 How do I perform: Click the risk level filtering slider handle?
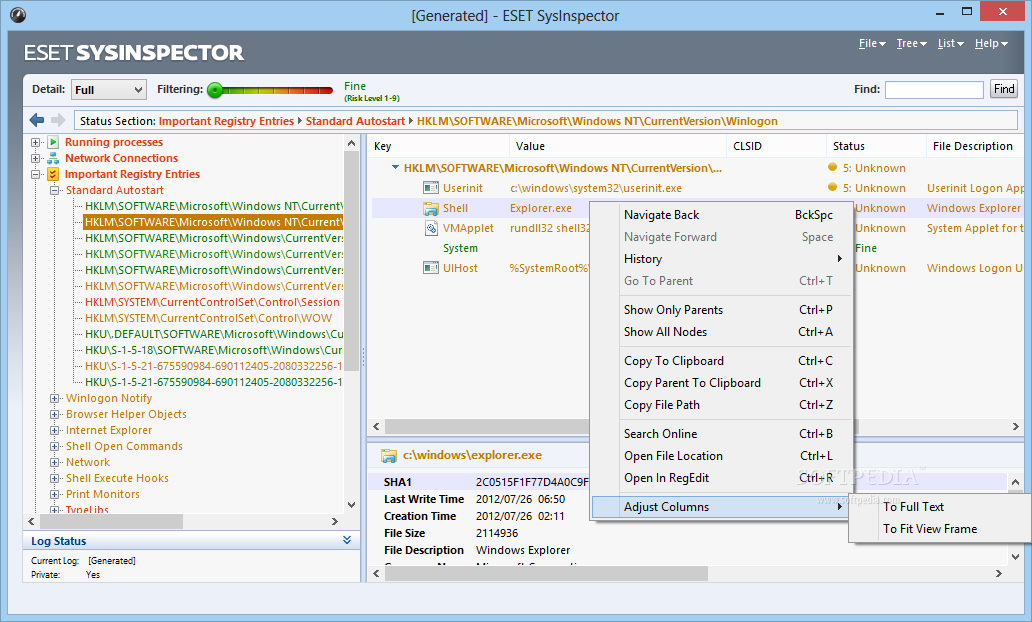[x=215, y=90]
